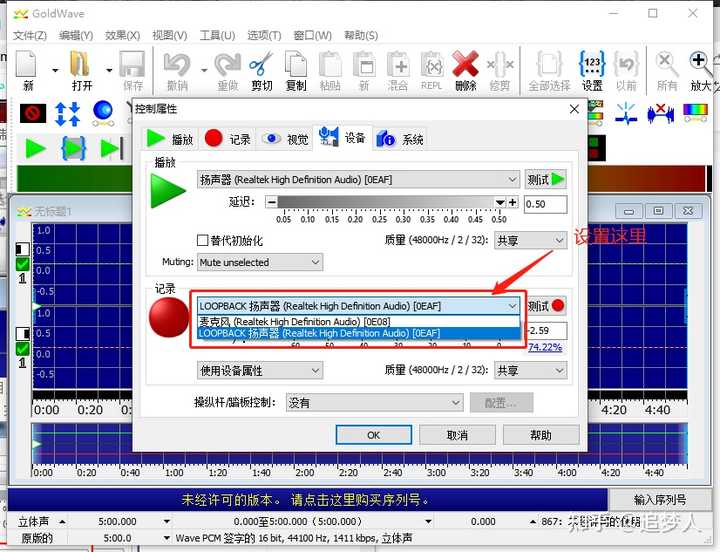
Task: Click the Copy (复制) toolbar icon
Action: click(x=296, y=64)
